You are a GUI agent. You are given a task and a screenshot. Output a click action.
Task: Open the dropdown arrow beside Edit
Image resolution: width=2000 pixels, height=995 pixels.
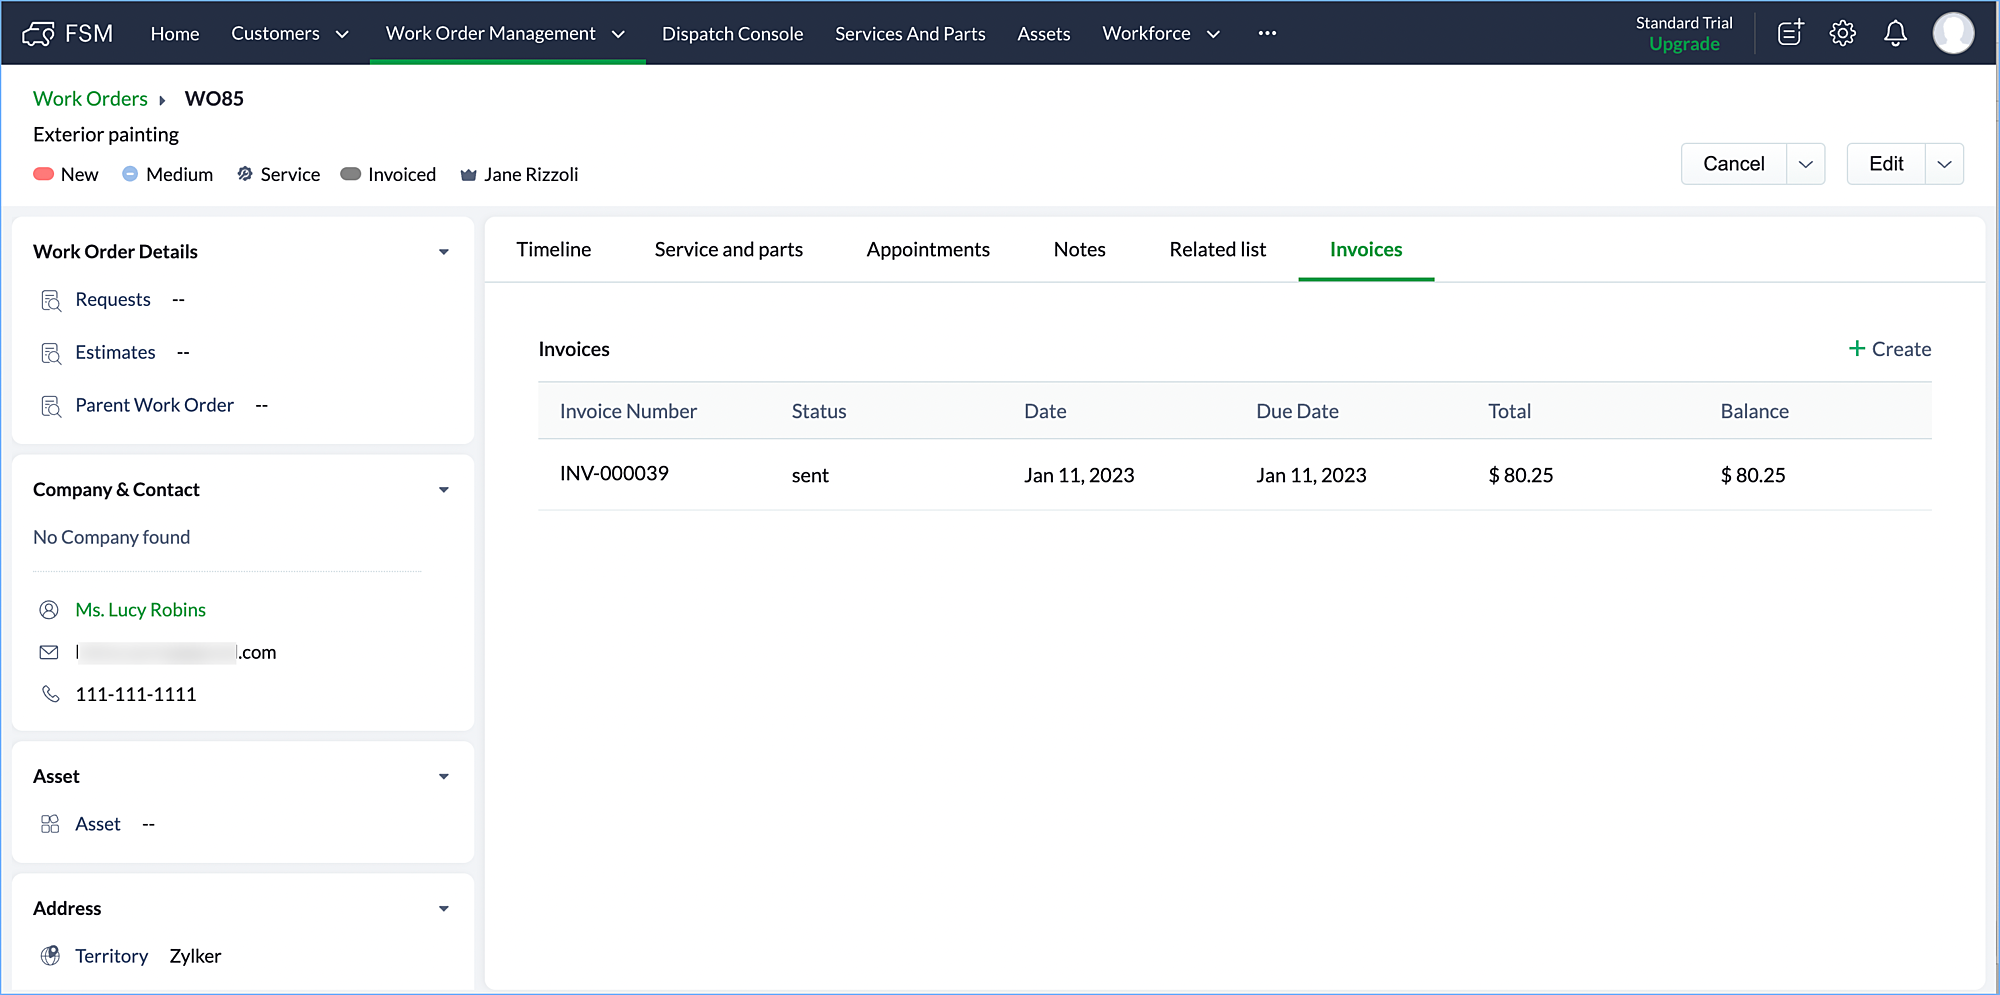pos(1944,164)
